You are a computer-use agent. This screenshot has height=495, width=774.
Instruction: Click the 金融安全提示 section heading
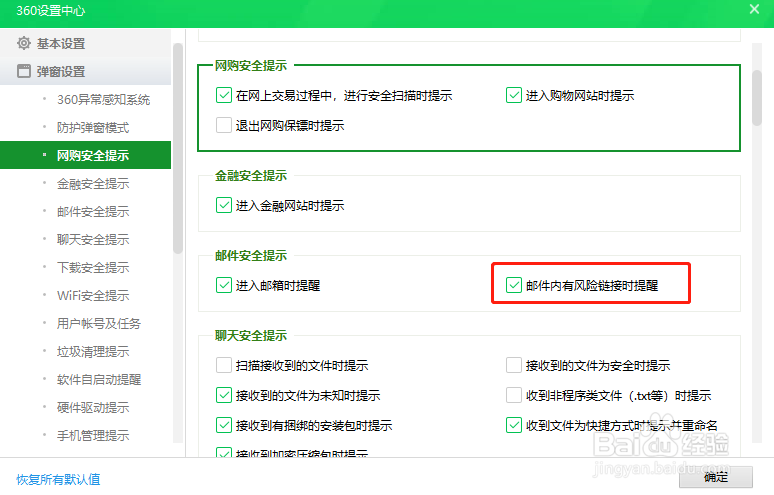251,176
